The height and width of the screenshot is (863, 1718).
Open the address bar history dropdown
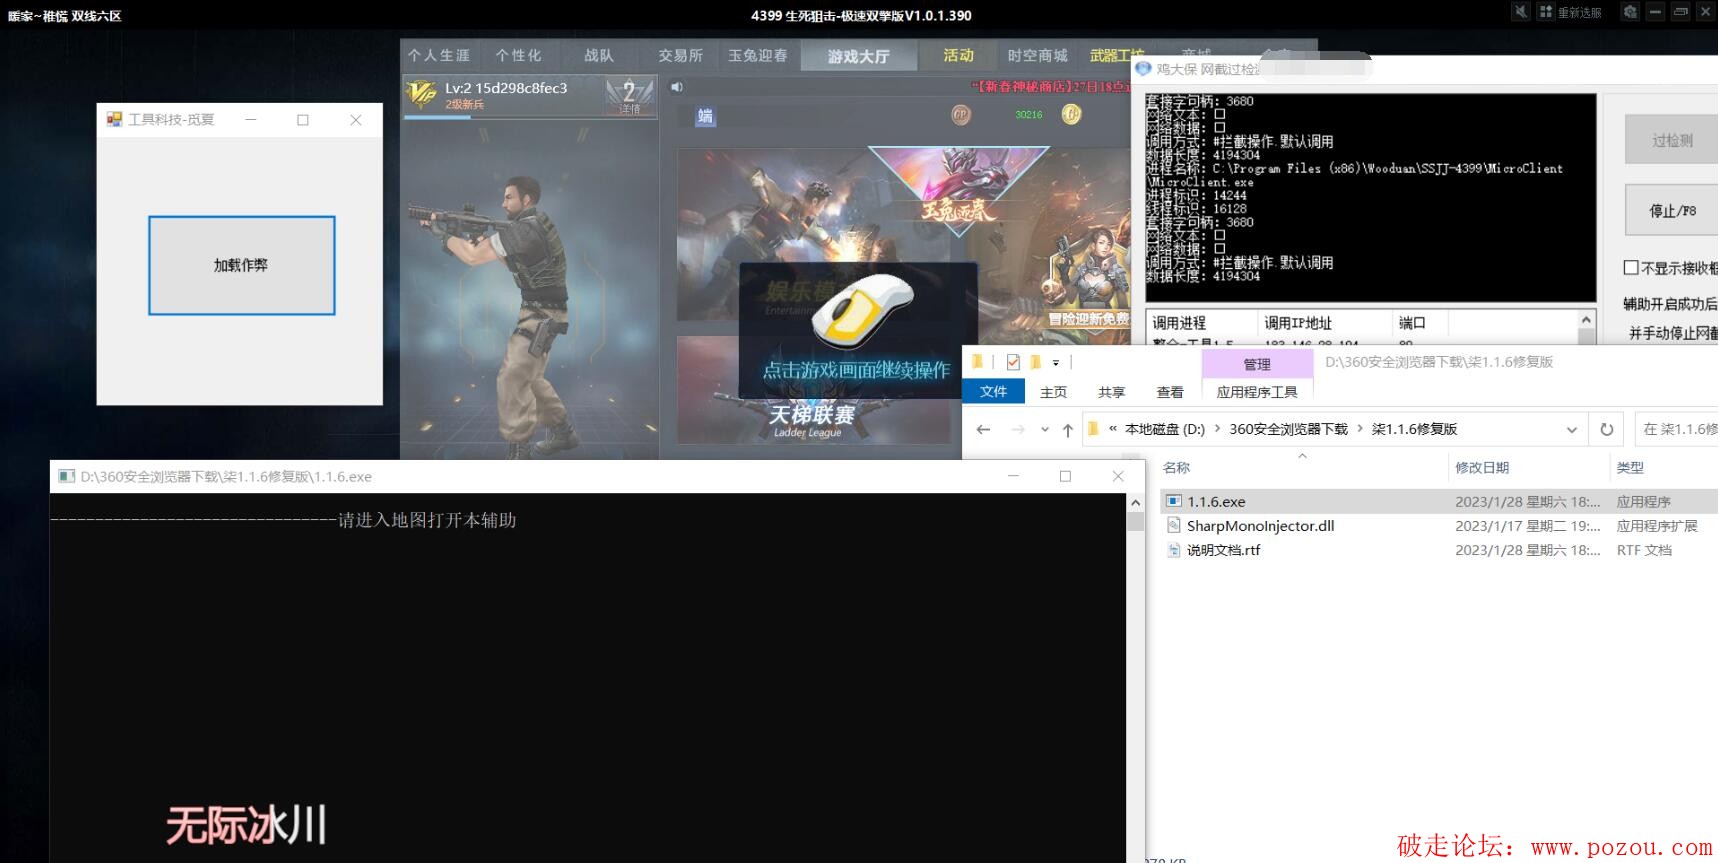1572,429
